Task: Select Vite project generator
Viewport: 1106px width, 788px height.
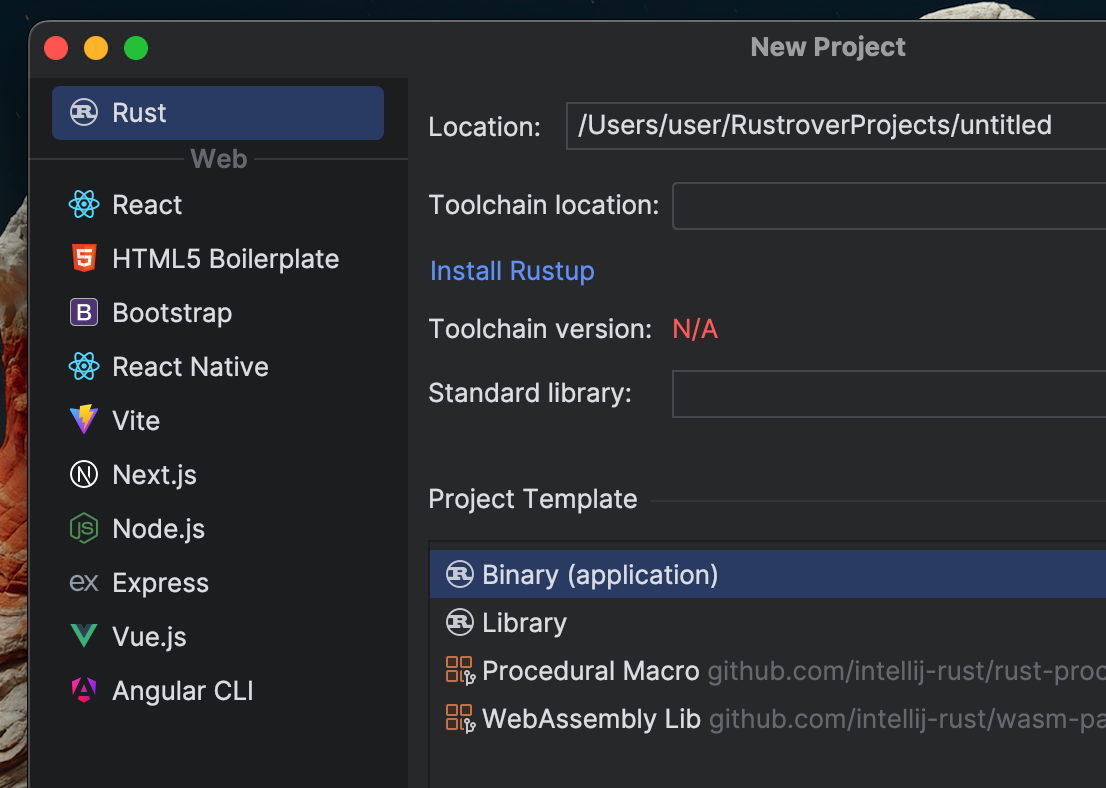Action: click(x=218, y=420)
